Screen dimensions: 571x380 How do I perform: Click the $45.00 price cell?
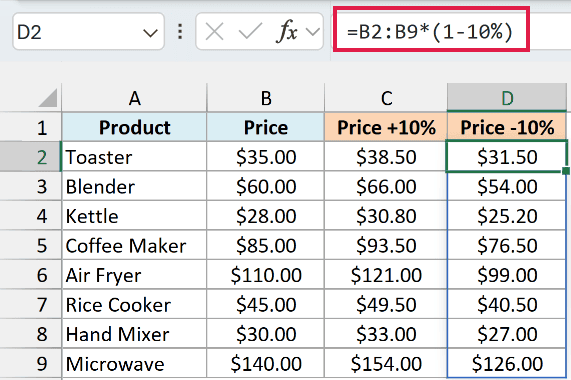[266, 304]
